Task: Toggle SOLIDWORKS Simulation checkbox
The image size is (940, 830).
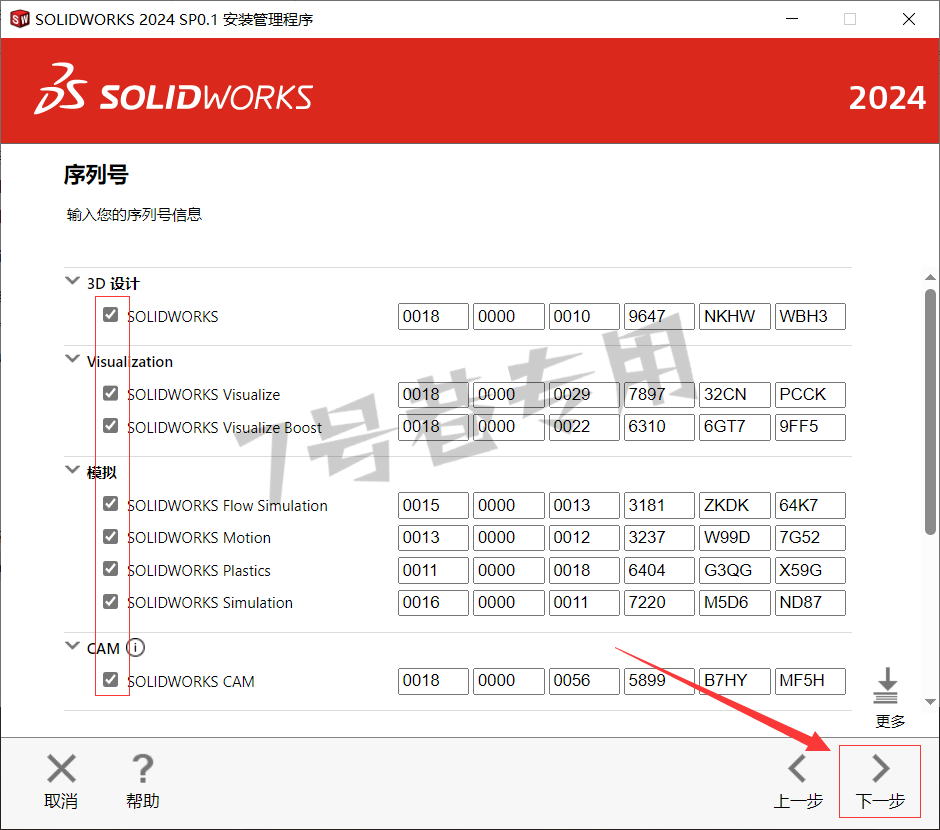Action: pyautogui.click(x=110, y=601)
